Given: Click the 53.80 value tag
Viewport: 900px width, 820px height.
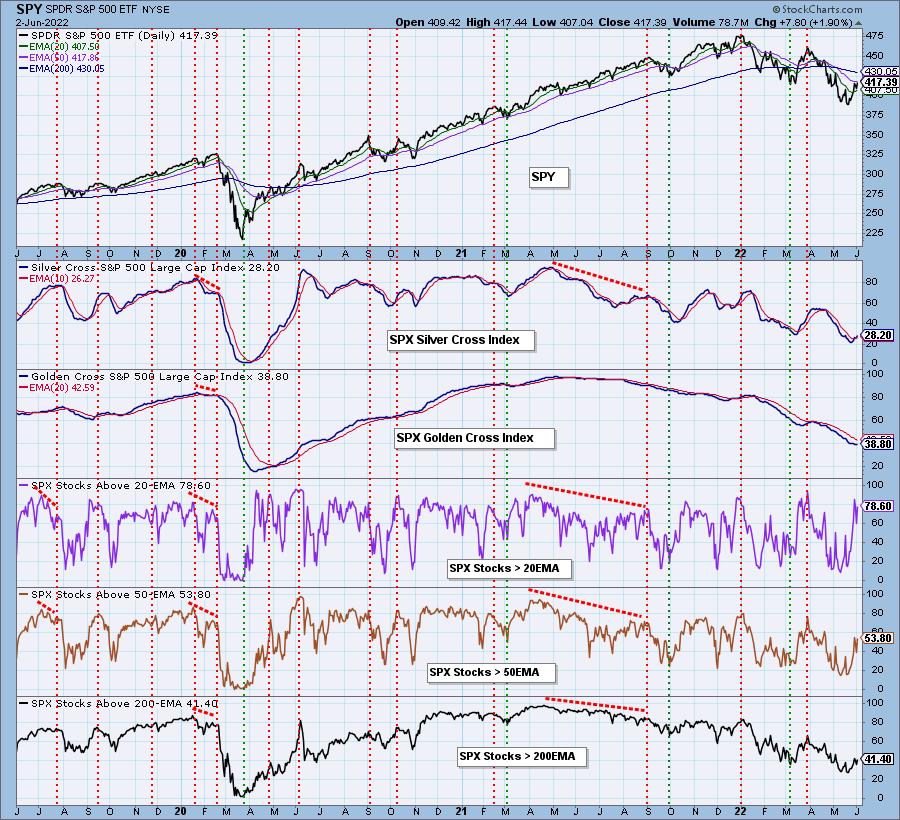Looking at the screenshot, I should pos(879,638).
